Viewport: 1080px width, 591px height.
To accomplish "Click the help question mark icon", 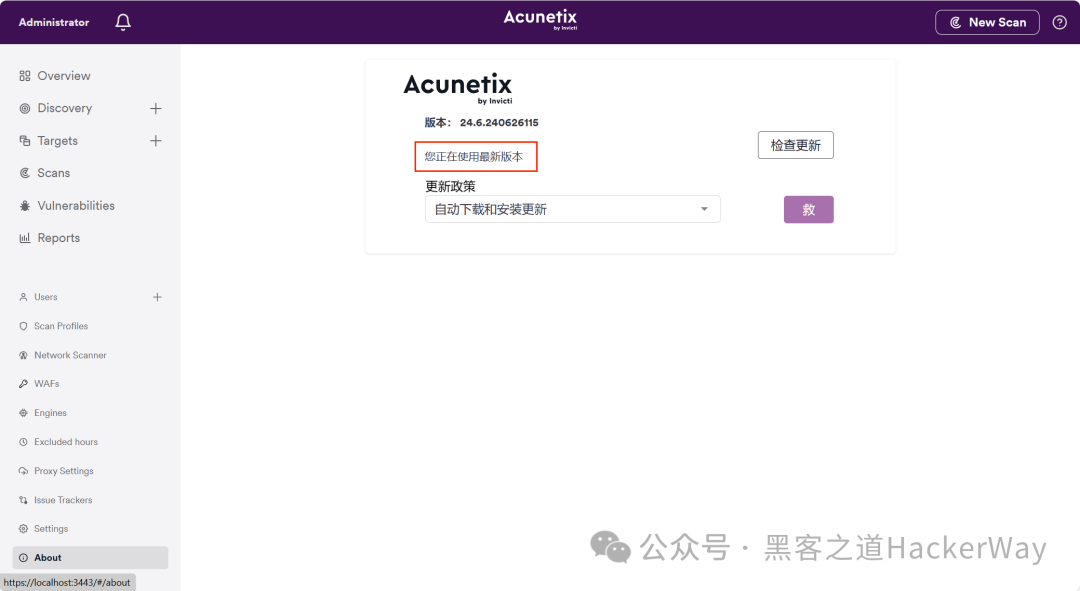I will coord(1059,22).
